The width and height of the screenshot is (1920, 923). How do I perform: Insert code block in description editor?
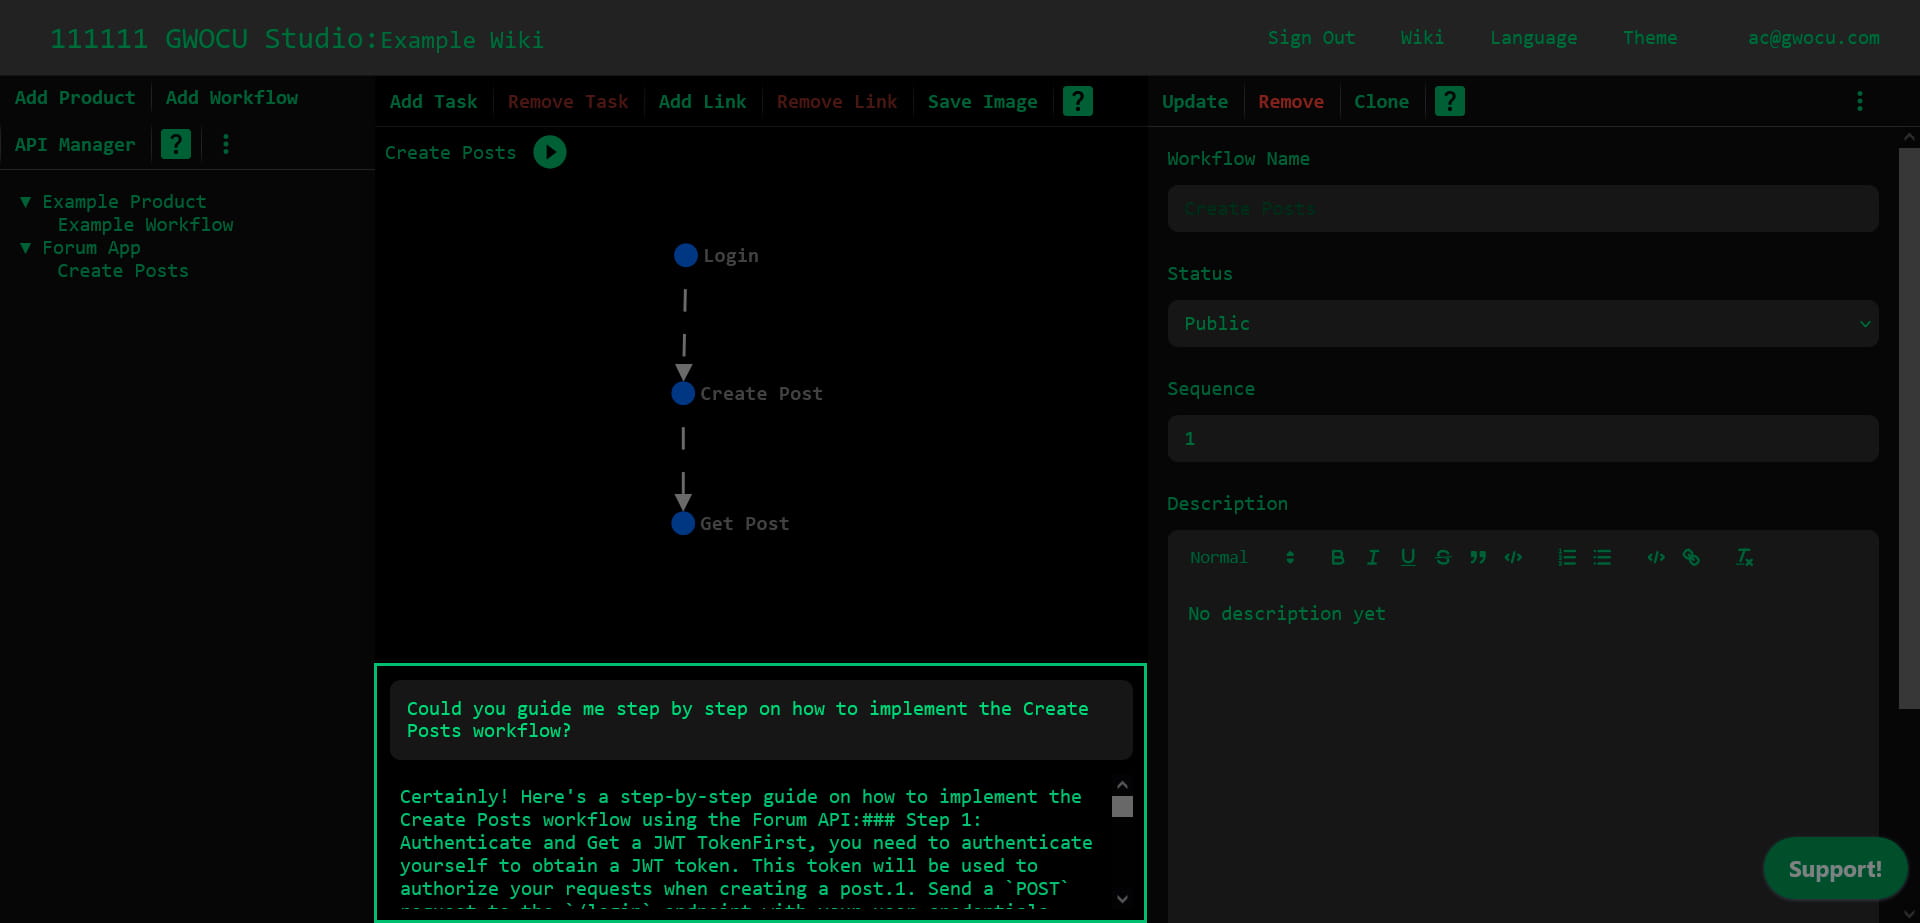tap(1656, 557)
